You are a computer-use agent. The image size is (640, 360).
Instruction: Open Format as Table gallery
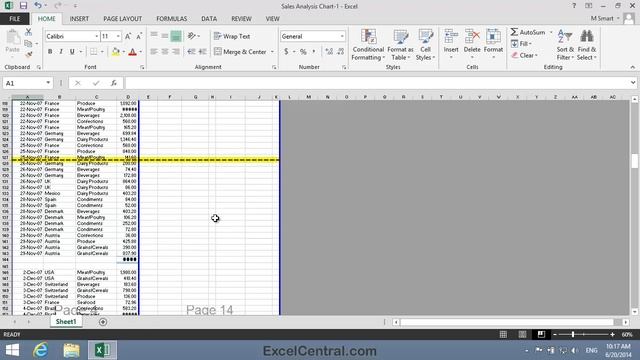click(400, 45)
